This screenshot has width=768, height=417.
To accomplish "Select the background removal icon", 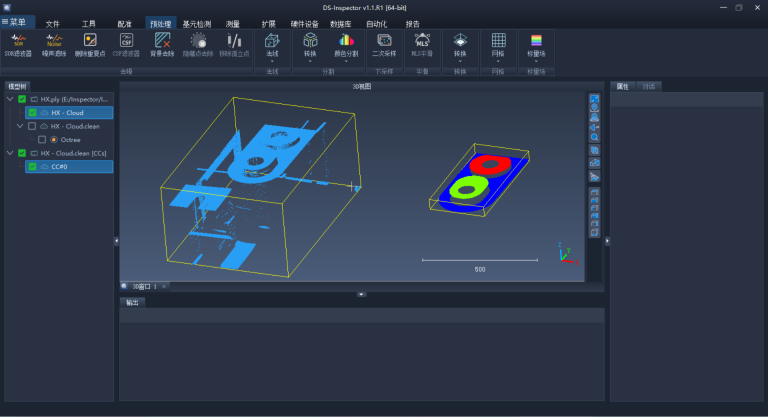I will 162,45.
